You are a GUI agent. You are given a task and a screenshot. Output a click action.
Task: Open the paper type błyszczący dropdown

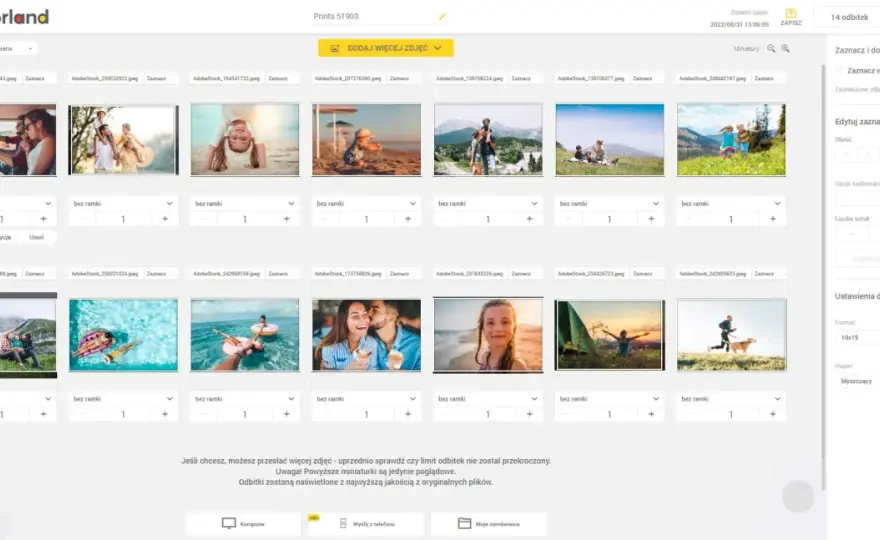[859, 381]
